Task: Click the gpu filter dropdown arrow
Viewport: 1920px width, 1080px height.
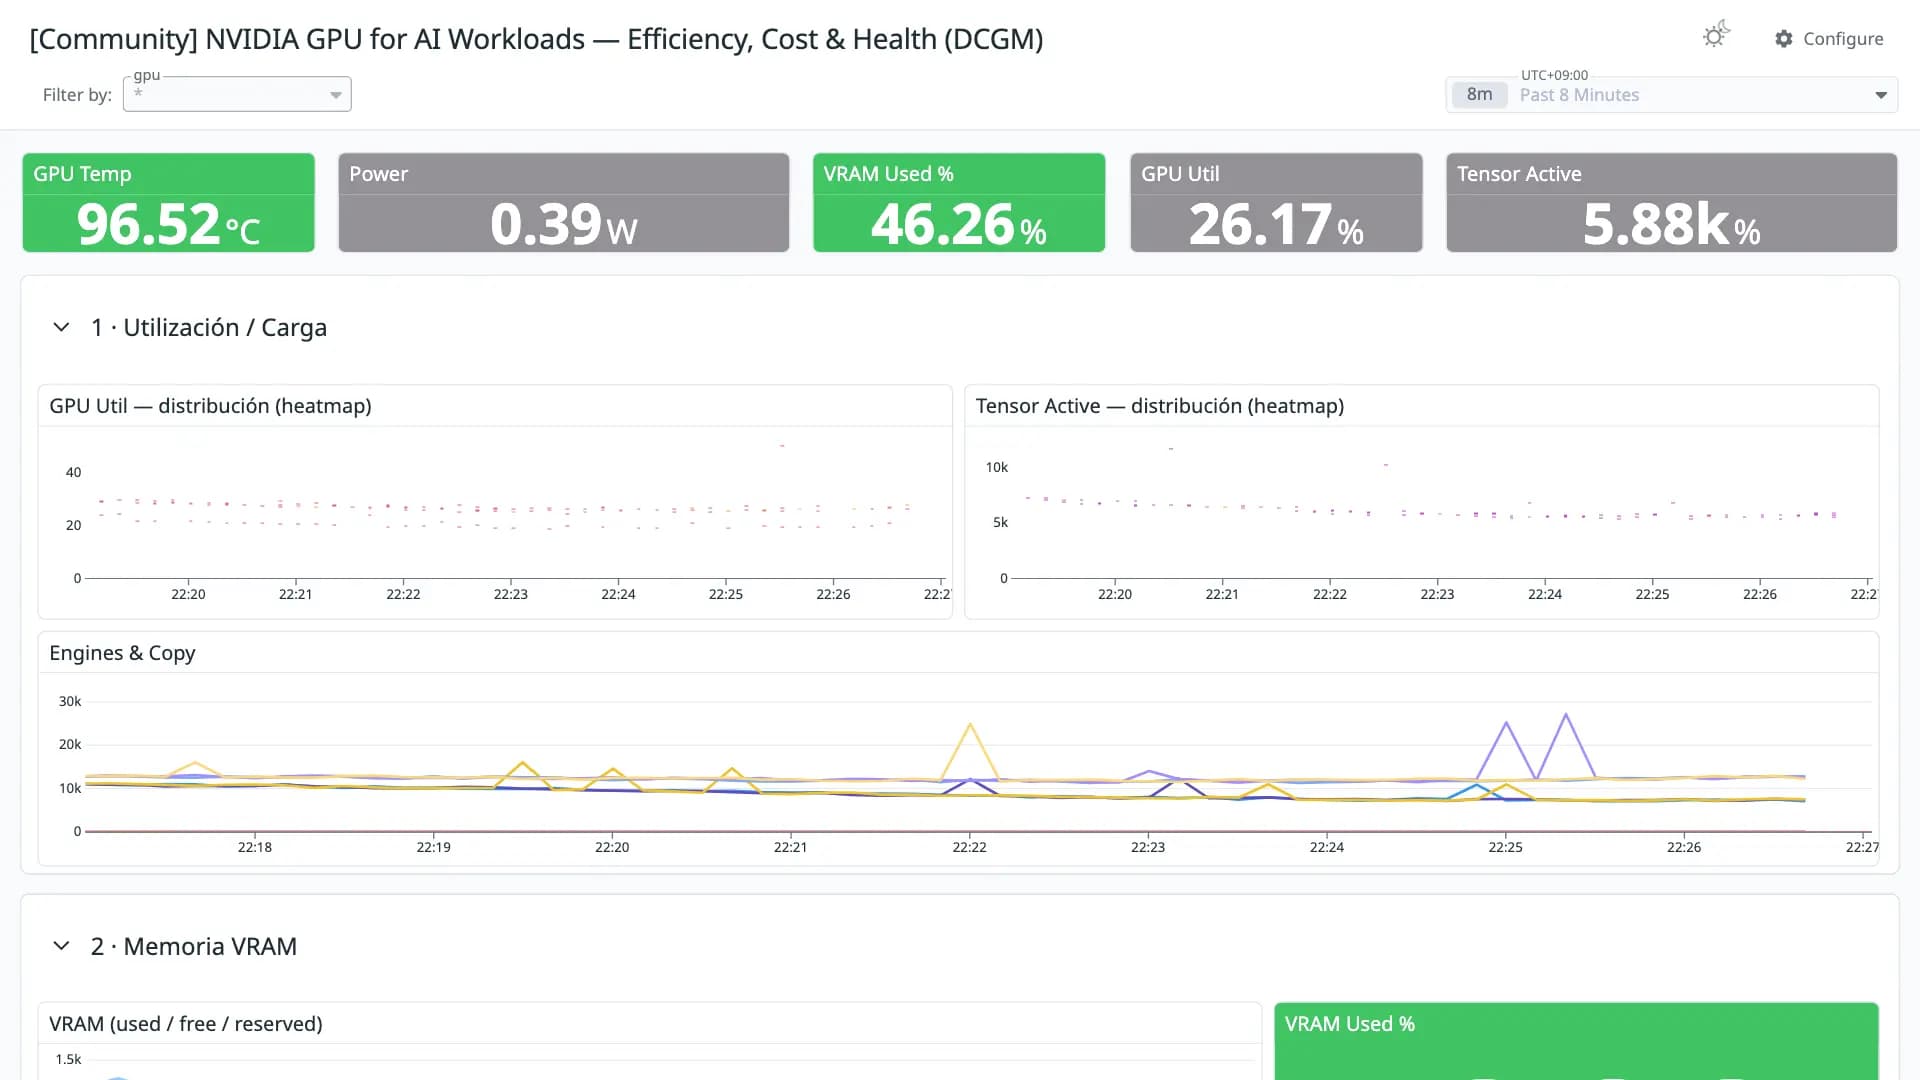Action: [336, 95]
